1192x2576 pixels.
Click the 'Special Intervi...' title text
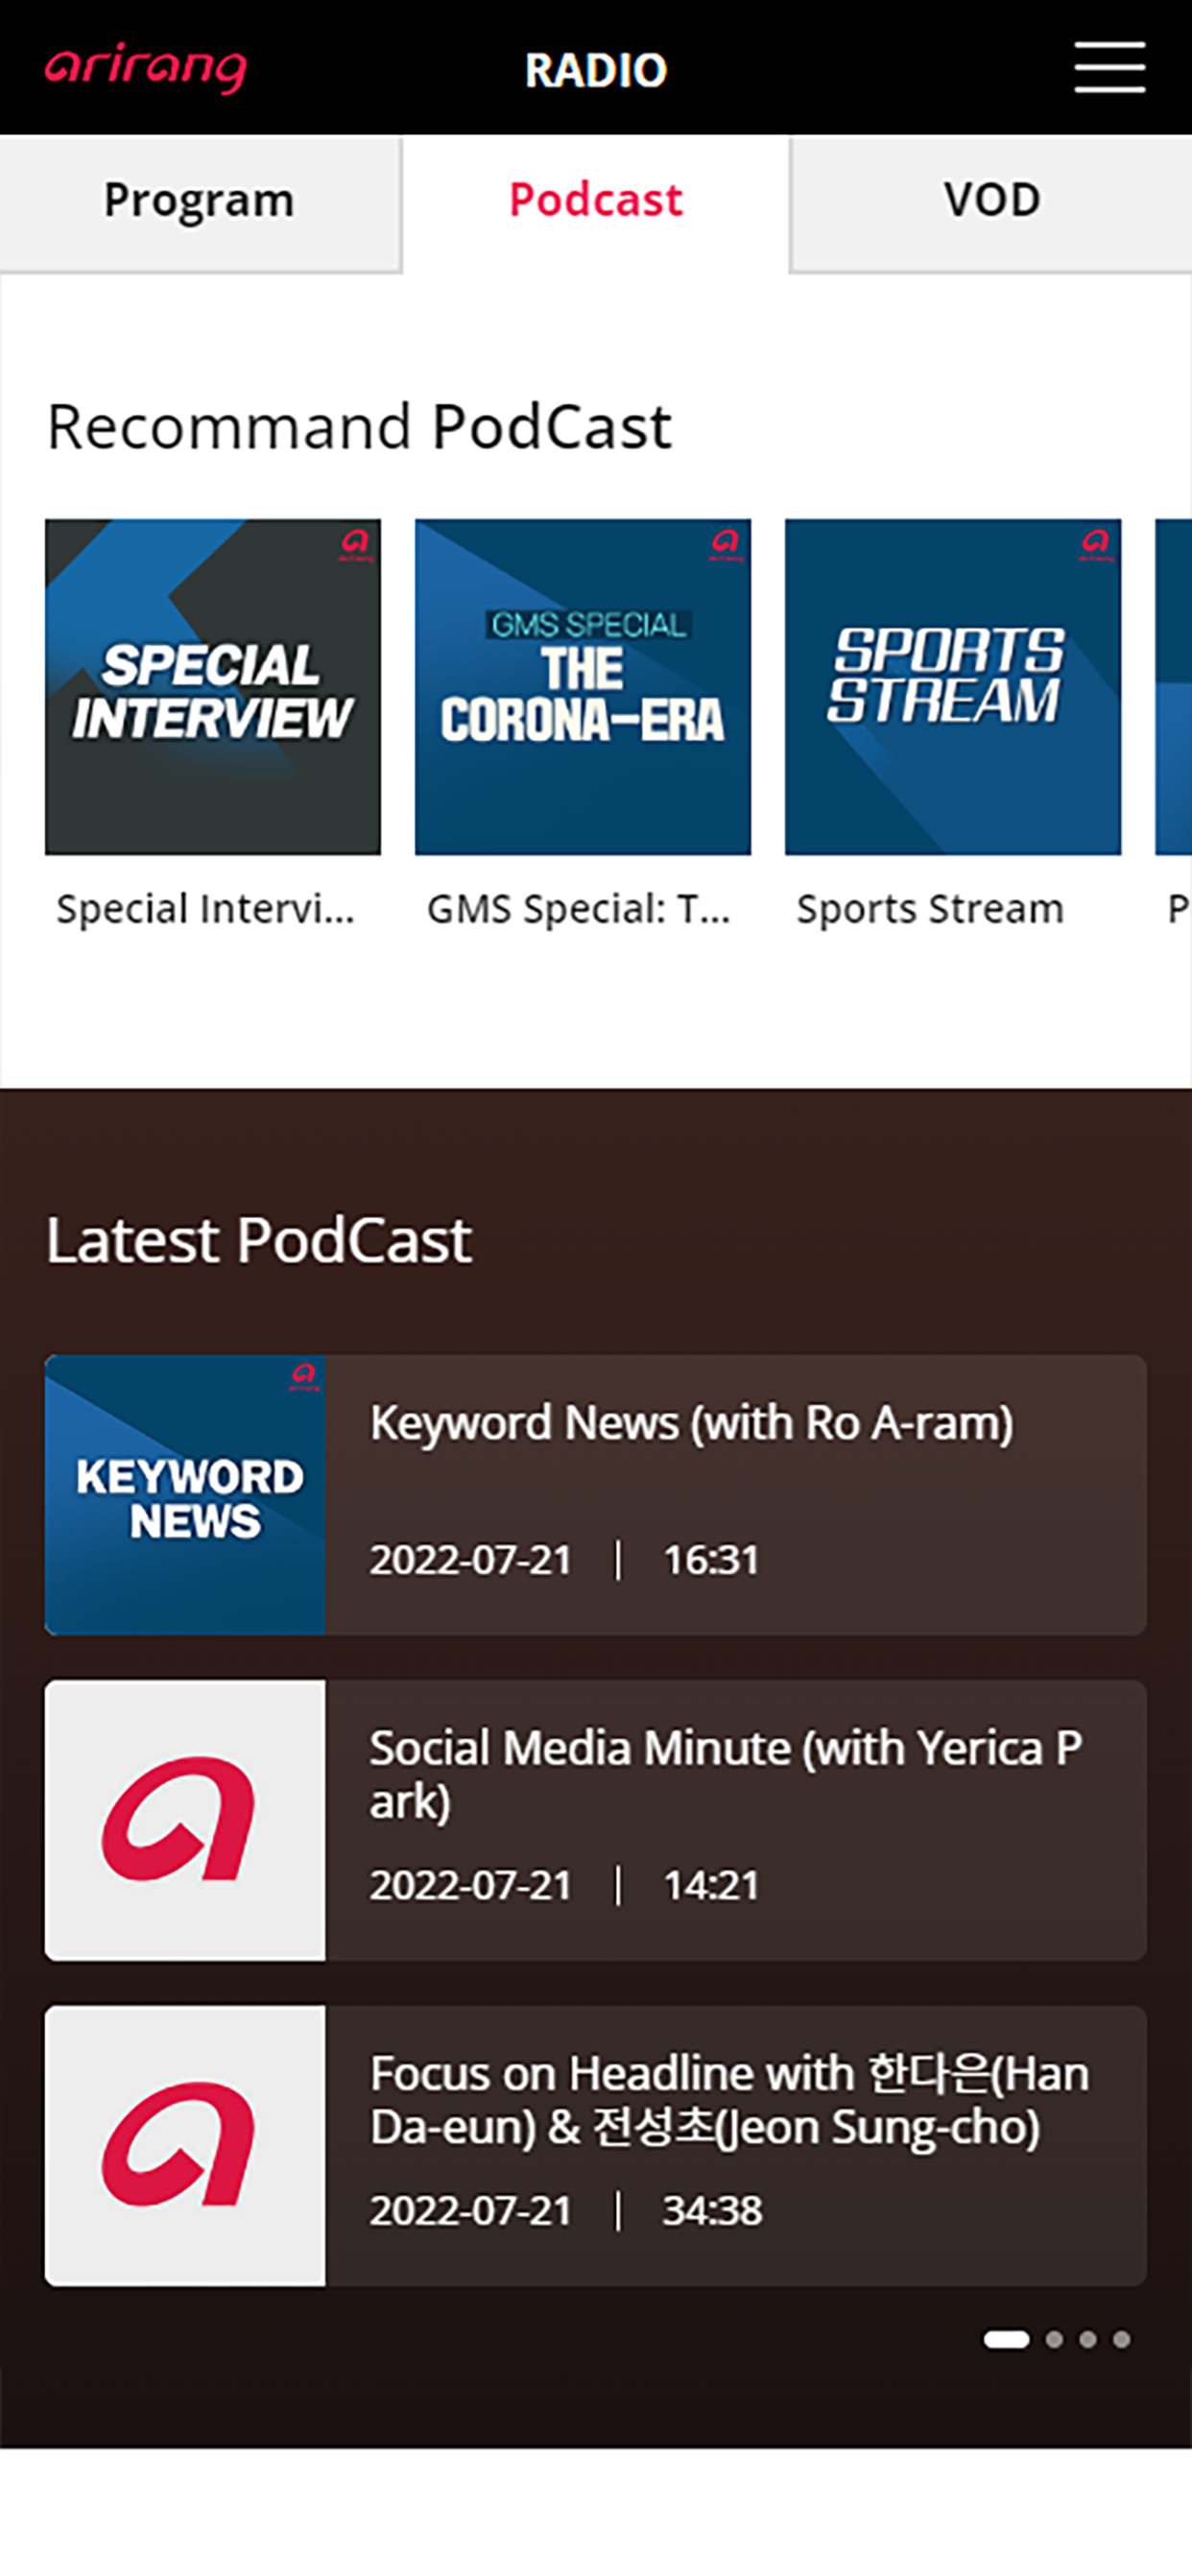tap(206, 909)
